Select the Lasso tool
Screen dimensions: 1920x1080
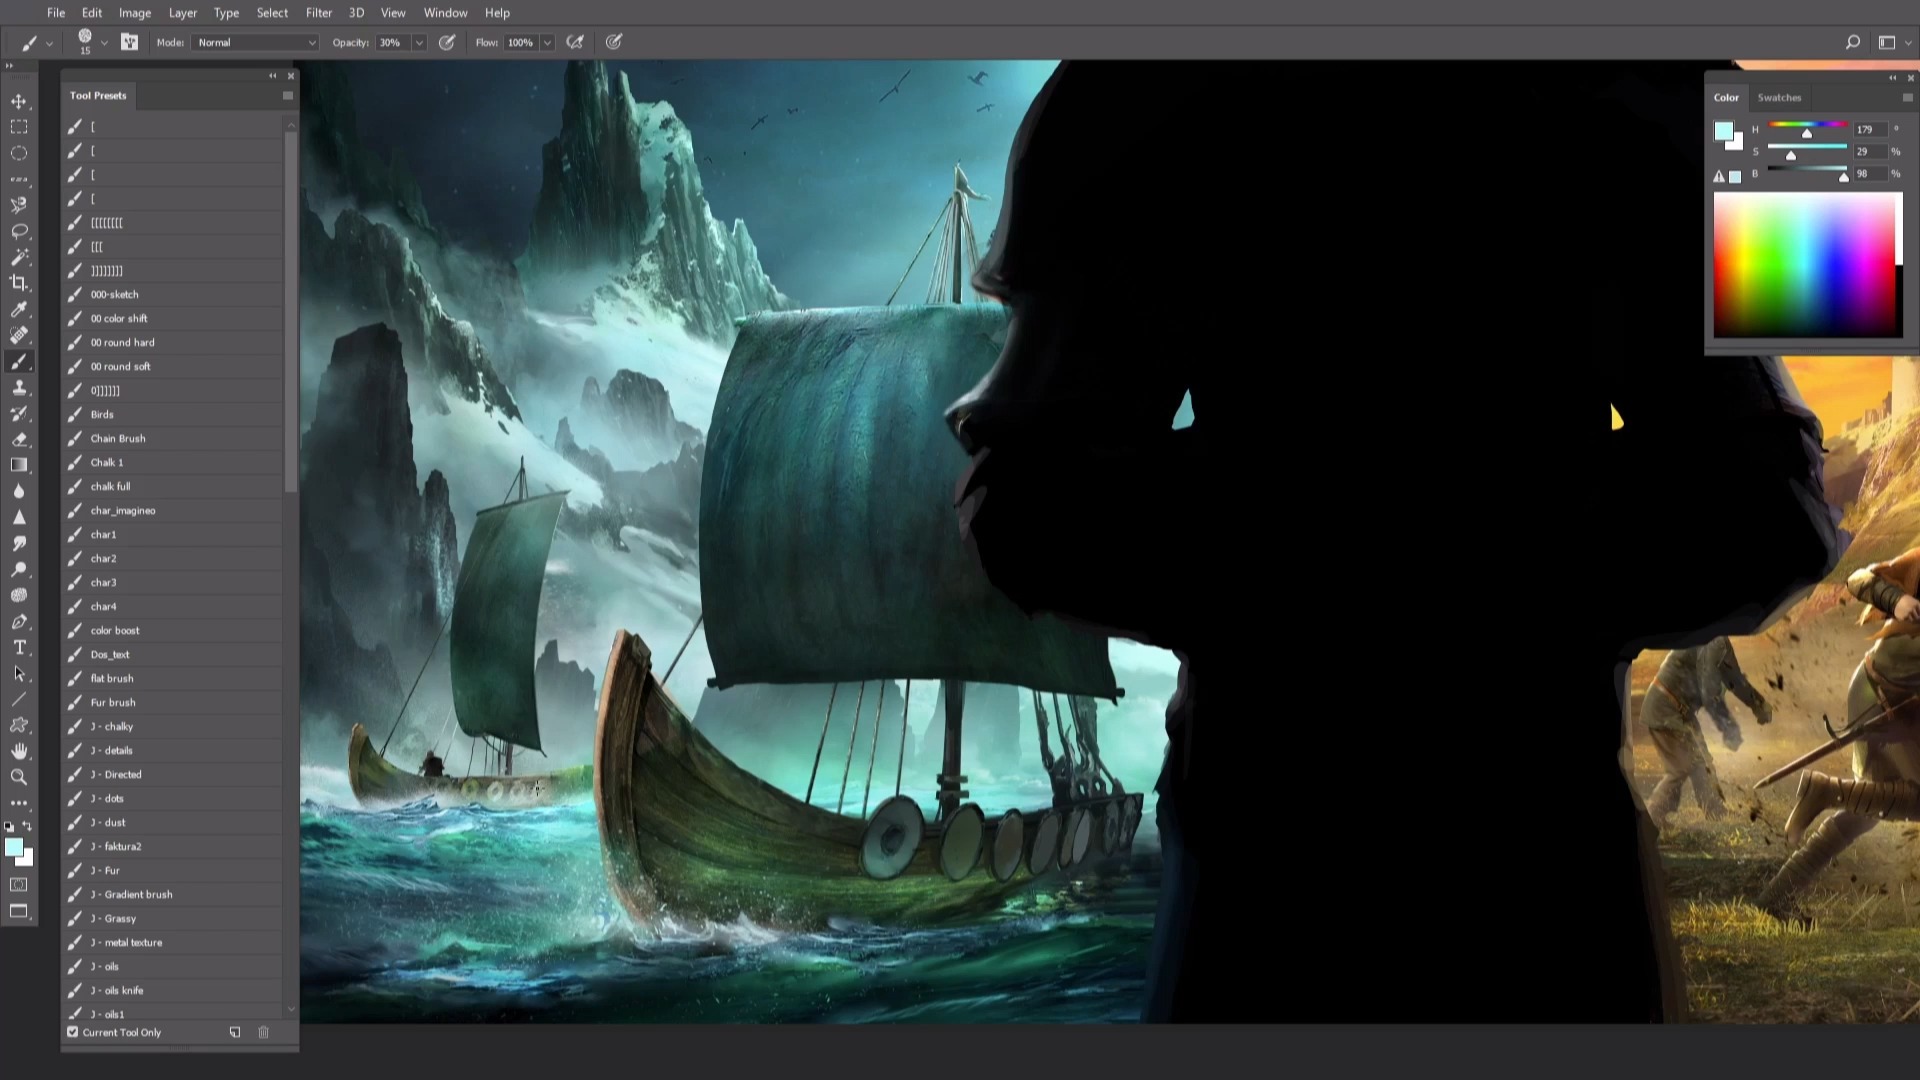pyautogui.click(x=19, y=231)
